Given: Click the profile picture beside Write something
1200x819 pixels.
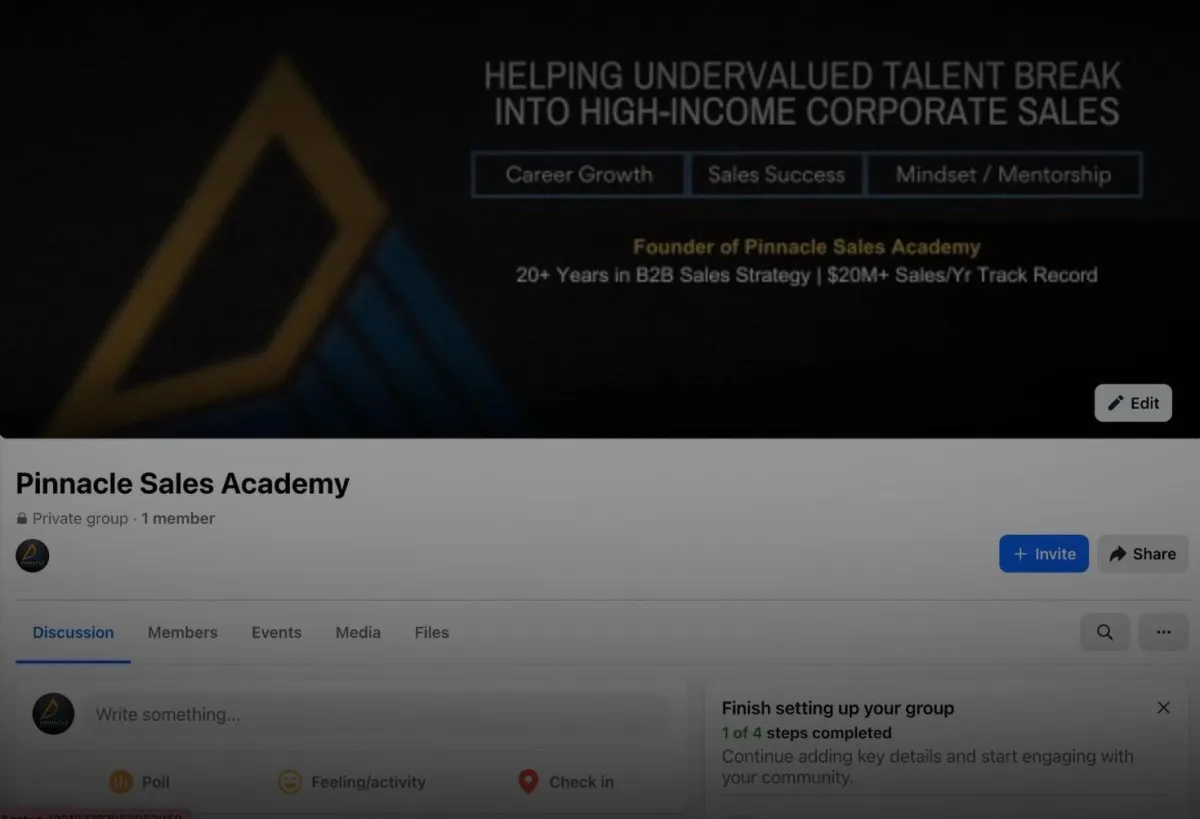Looking at the screenshot, I should [x=53, y=714].
